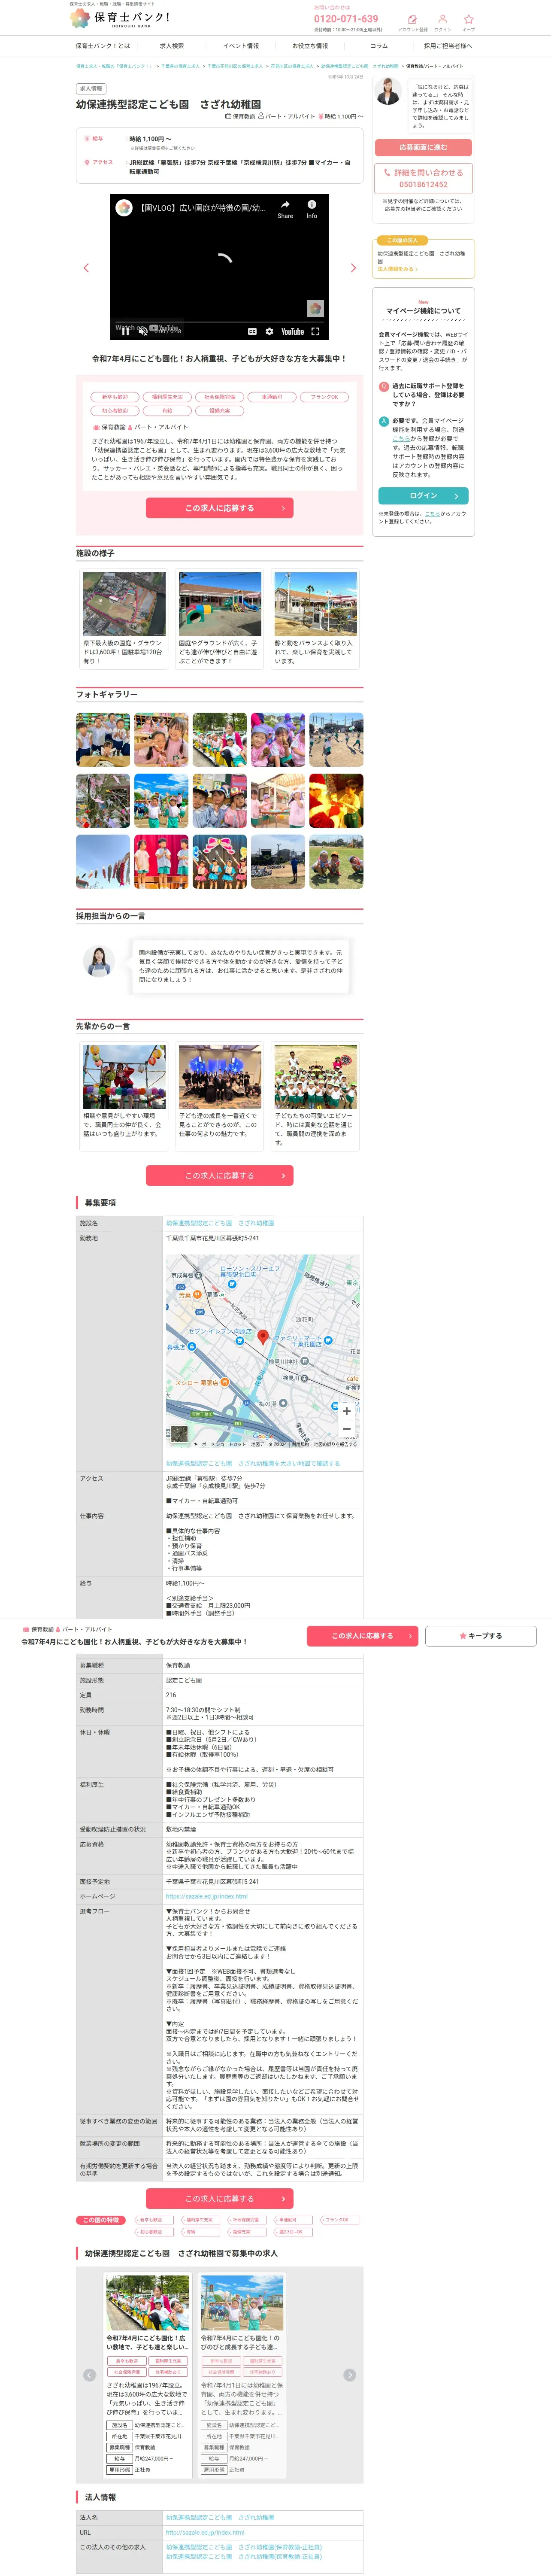Screen dimensions: 551x2576
Task: Open the 保育士バンク！とは menu
Action: (103, 46)
